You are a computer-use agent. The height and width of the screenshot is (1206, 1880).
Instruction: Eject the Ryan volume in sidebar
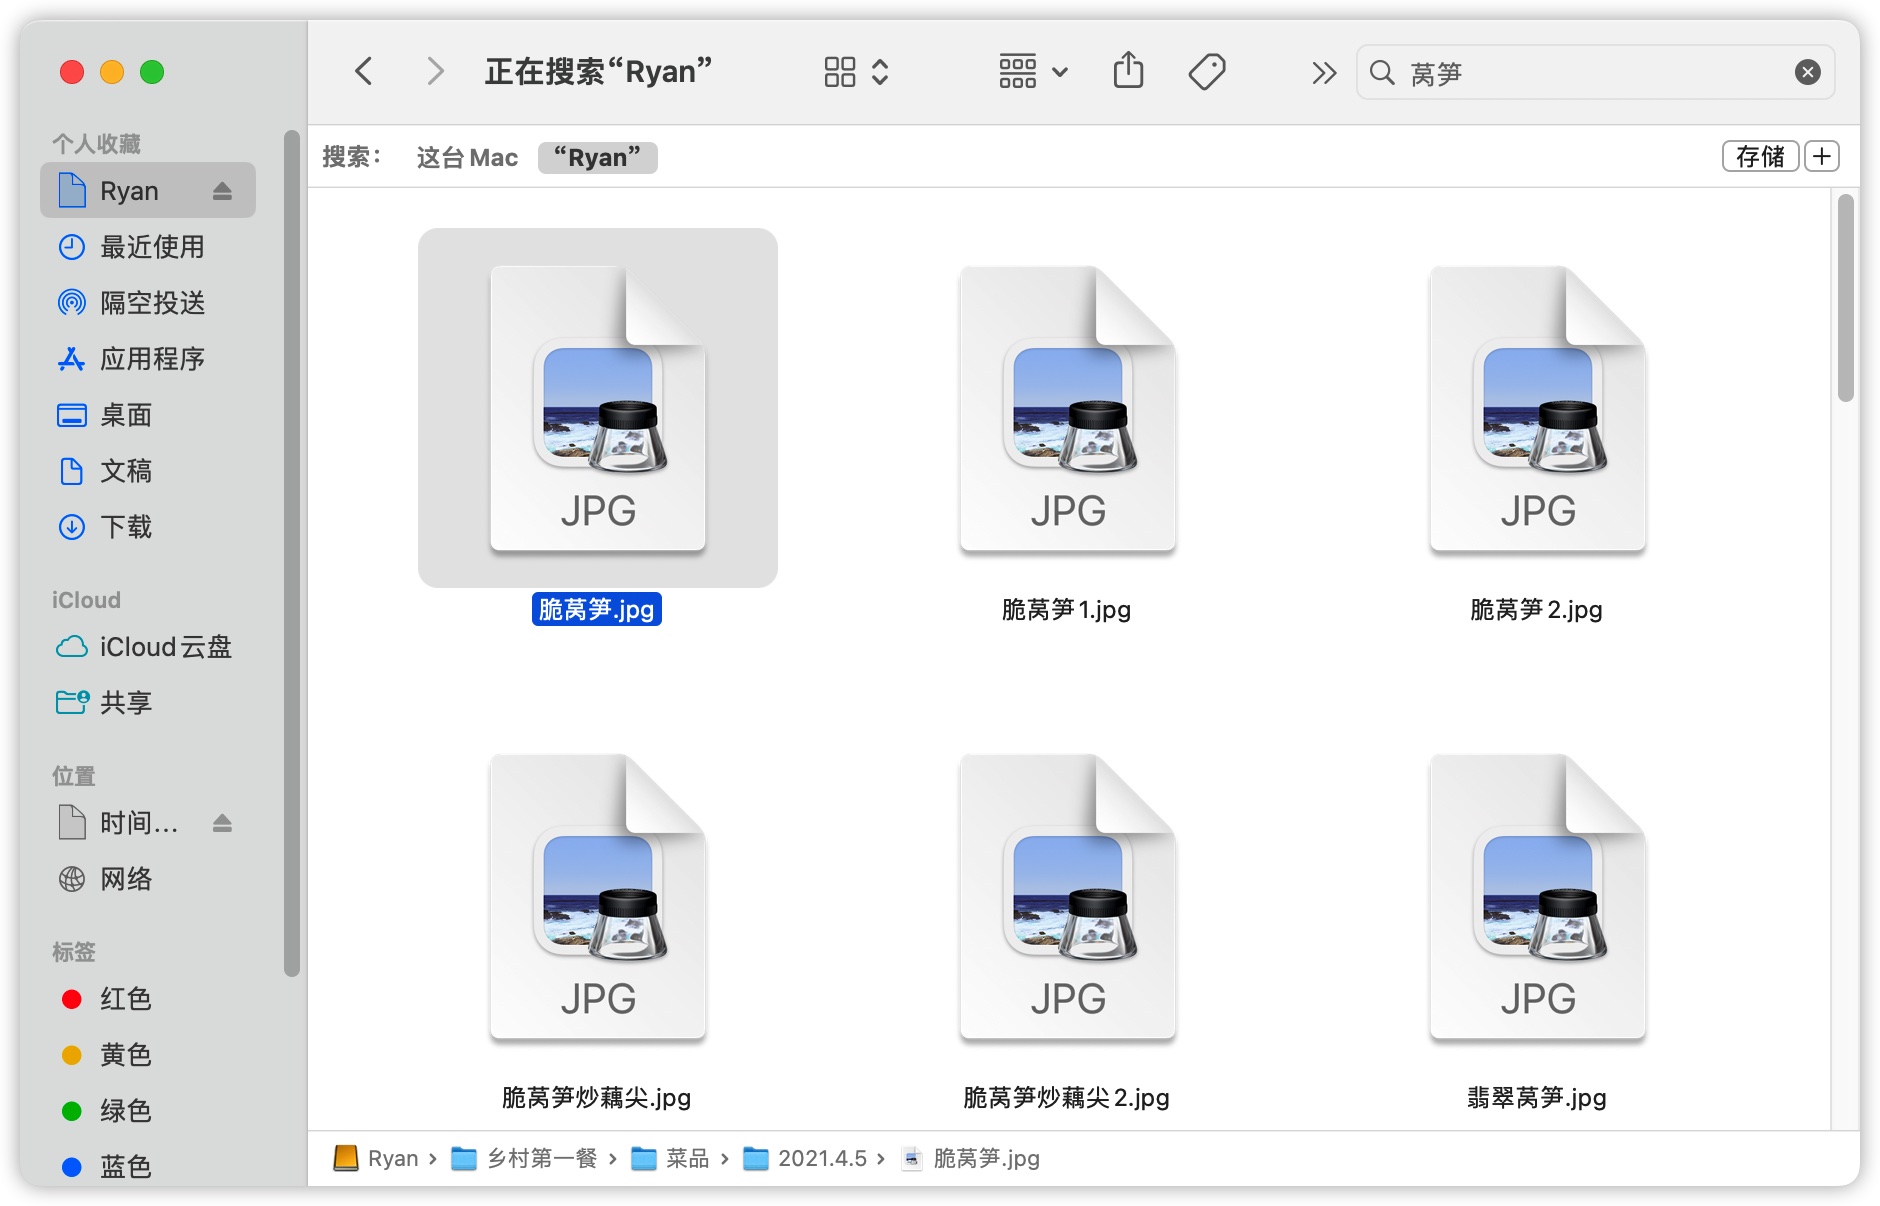(222, 191)
